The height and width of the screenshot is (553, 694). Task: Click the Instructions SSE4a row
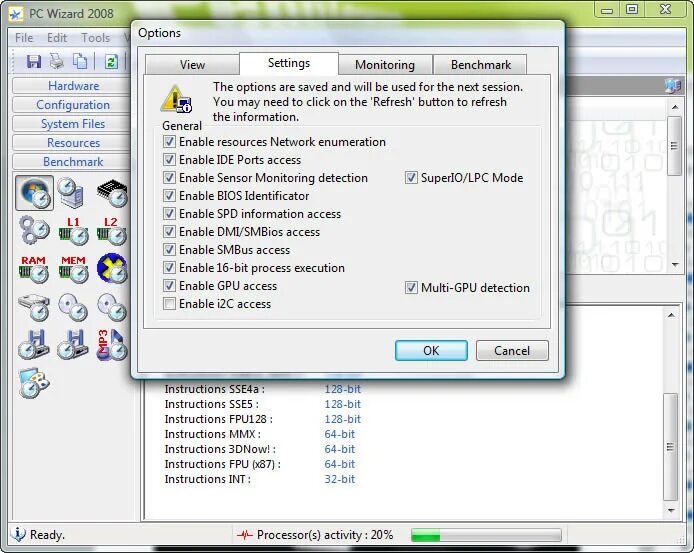pyautogui.click(x=262, y=389)
